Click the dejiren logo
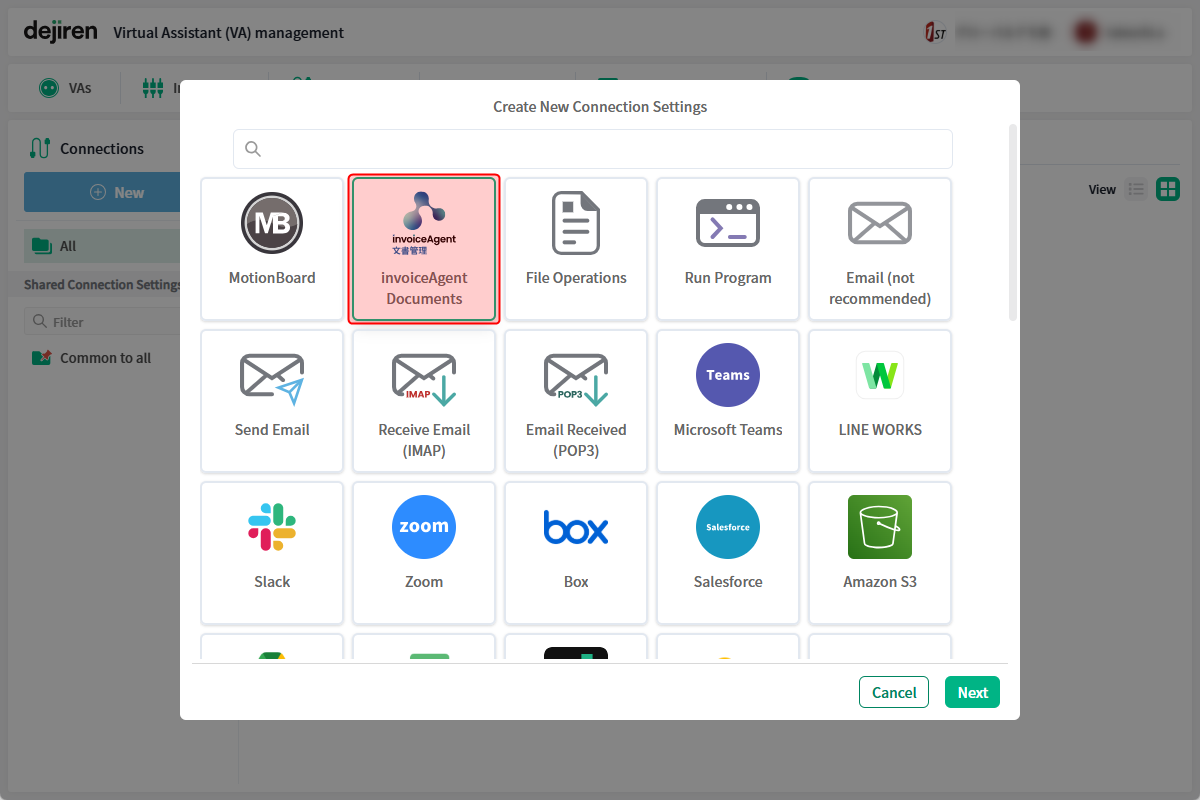This screenshot has height=800, width=1200. point(60,32)
